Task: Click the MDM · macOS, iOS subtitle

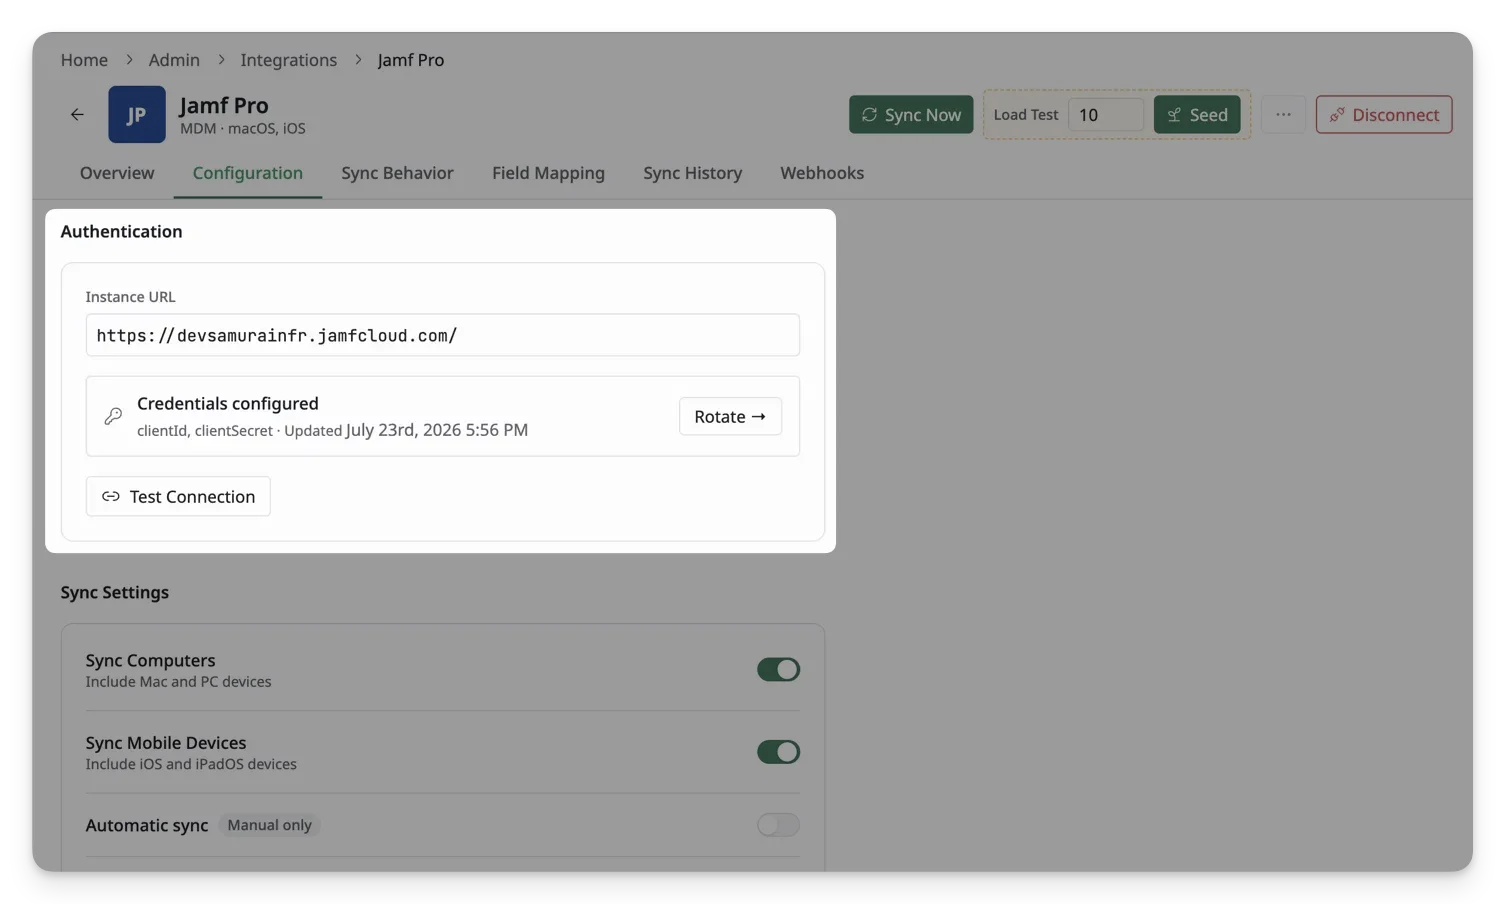Action: [x=242, y=129]
